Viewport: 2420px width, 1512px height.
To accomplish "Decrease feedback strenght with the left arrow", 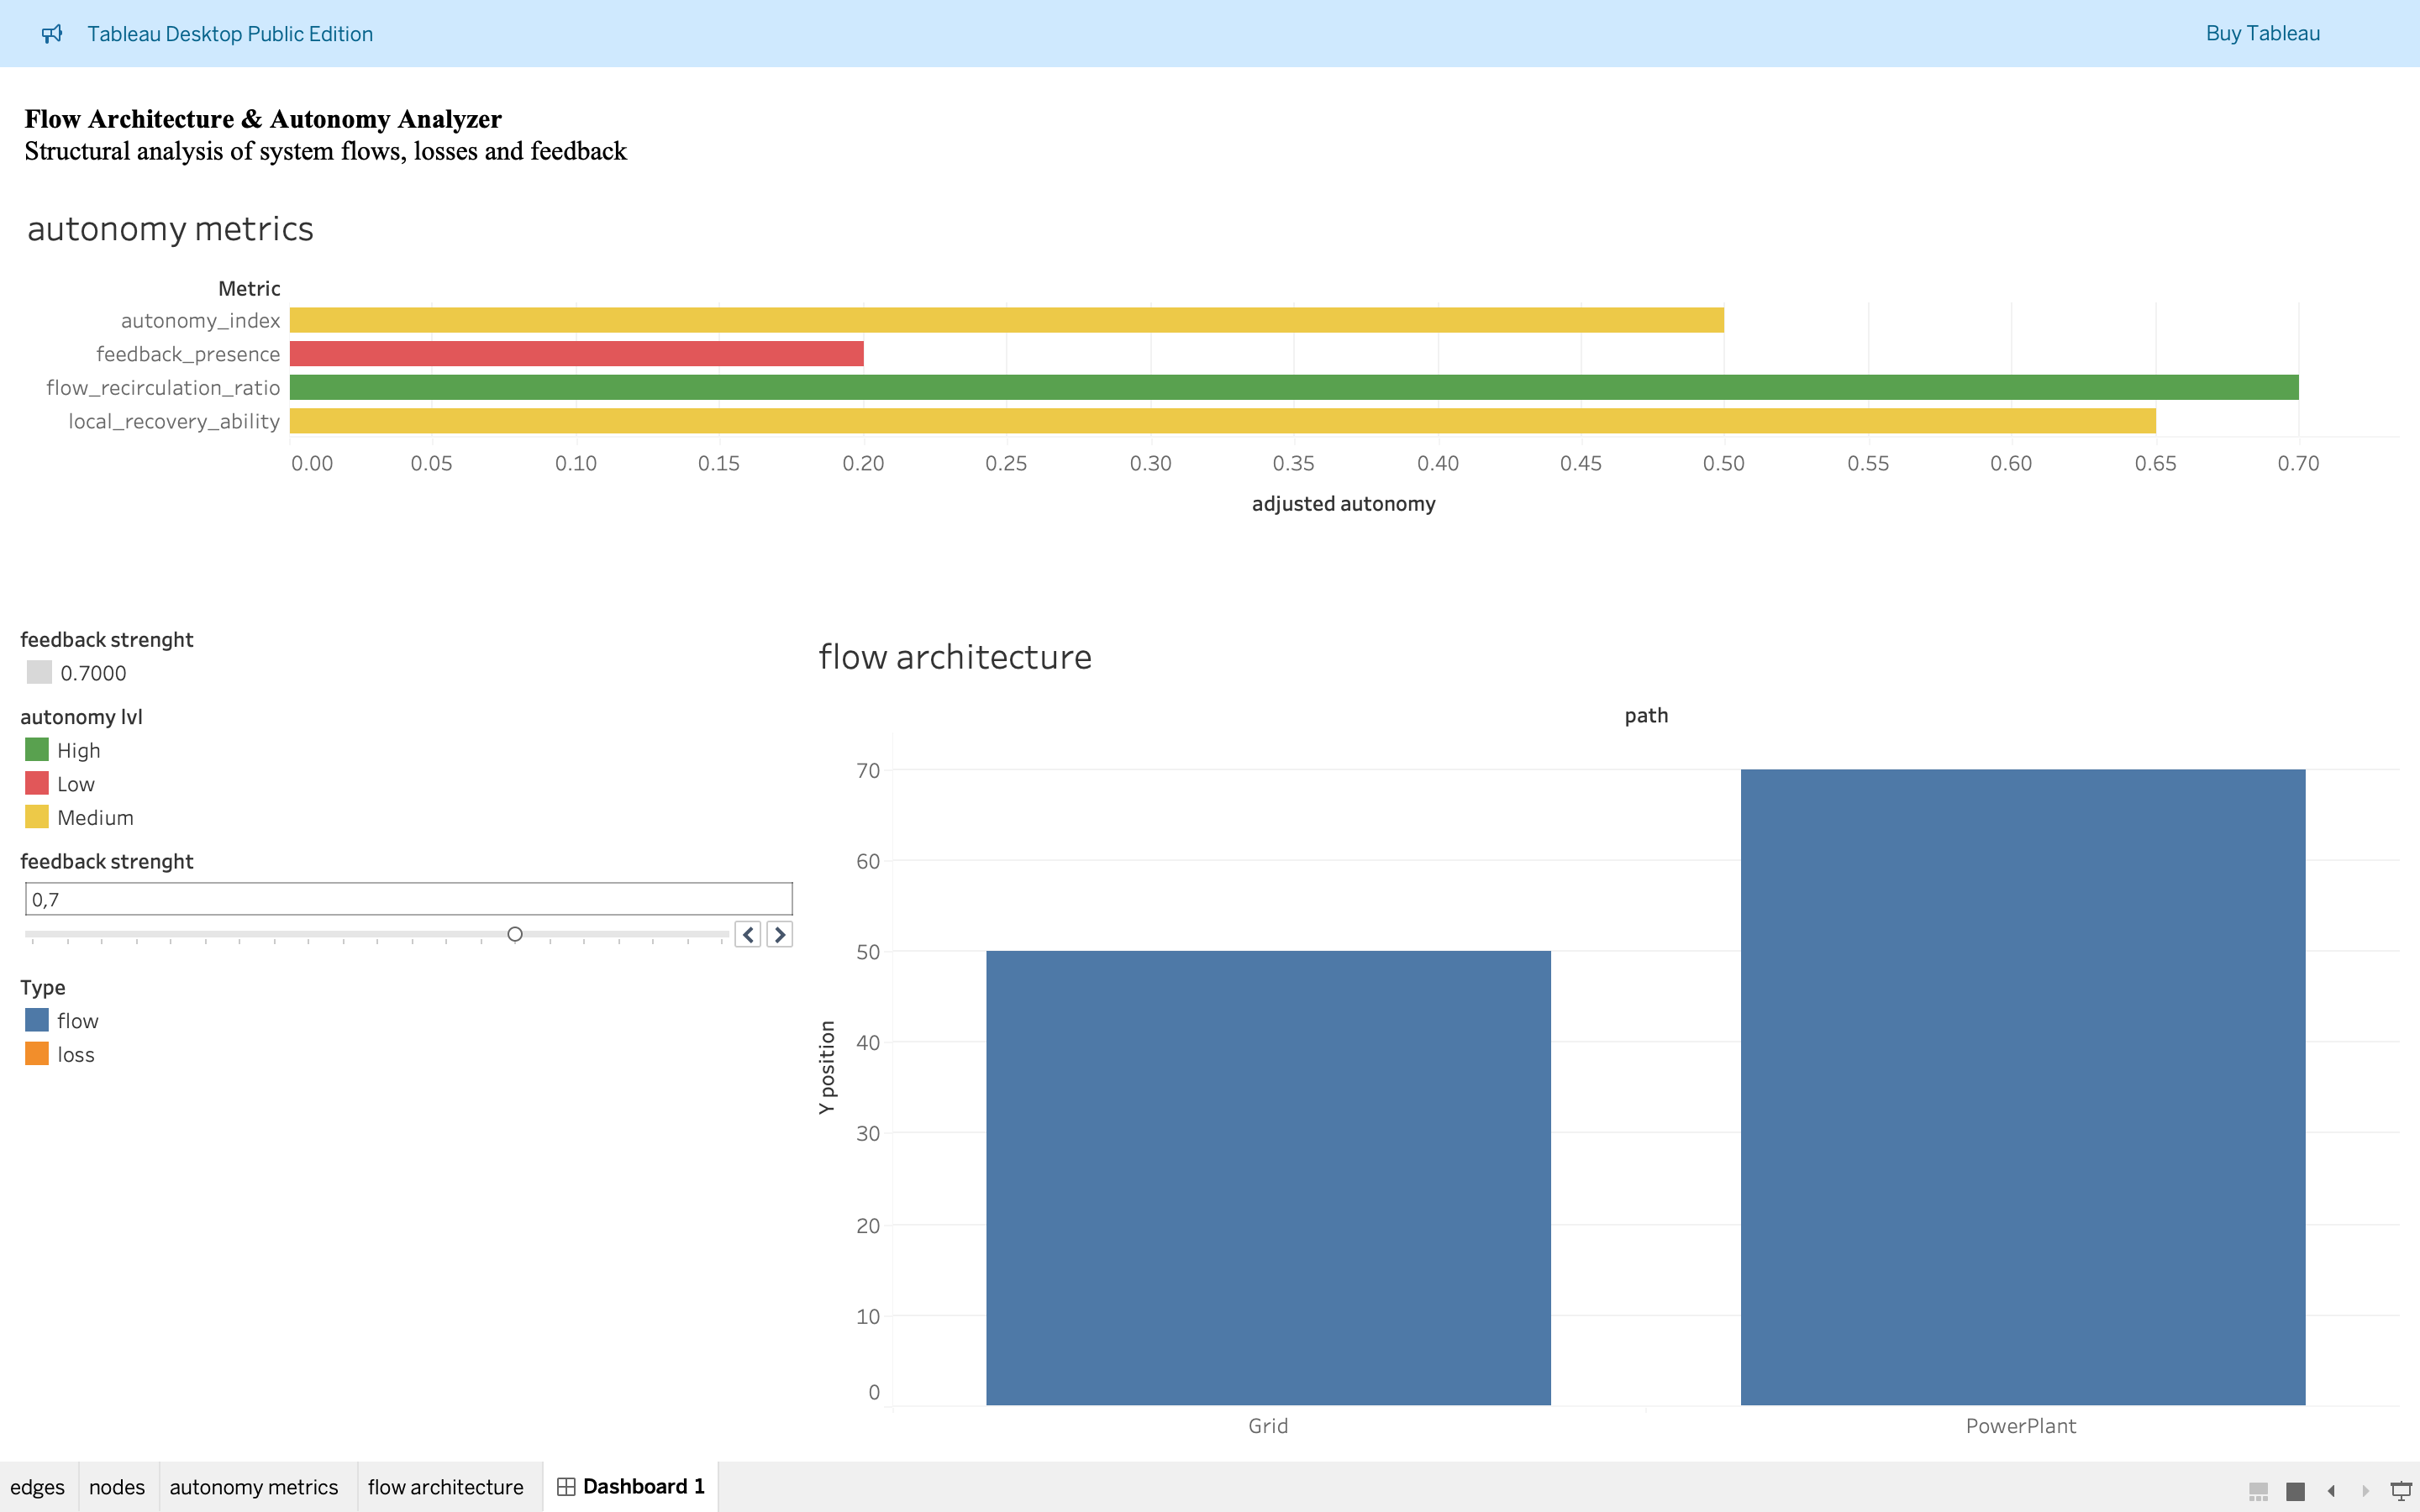I will tap(748, 934).
